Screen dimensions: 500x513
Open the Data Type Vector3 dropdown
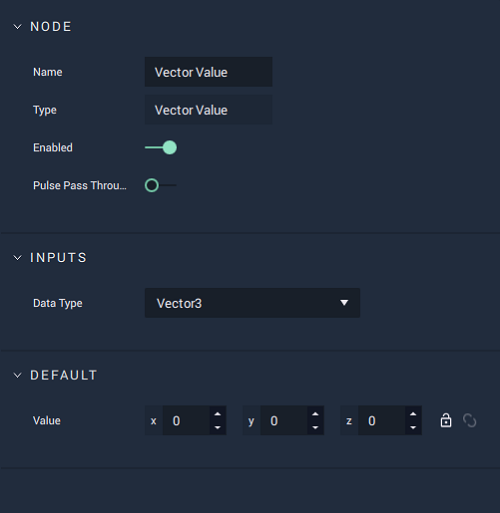click(x=252, y=303)
